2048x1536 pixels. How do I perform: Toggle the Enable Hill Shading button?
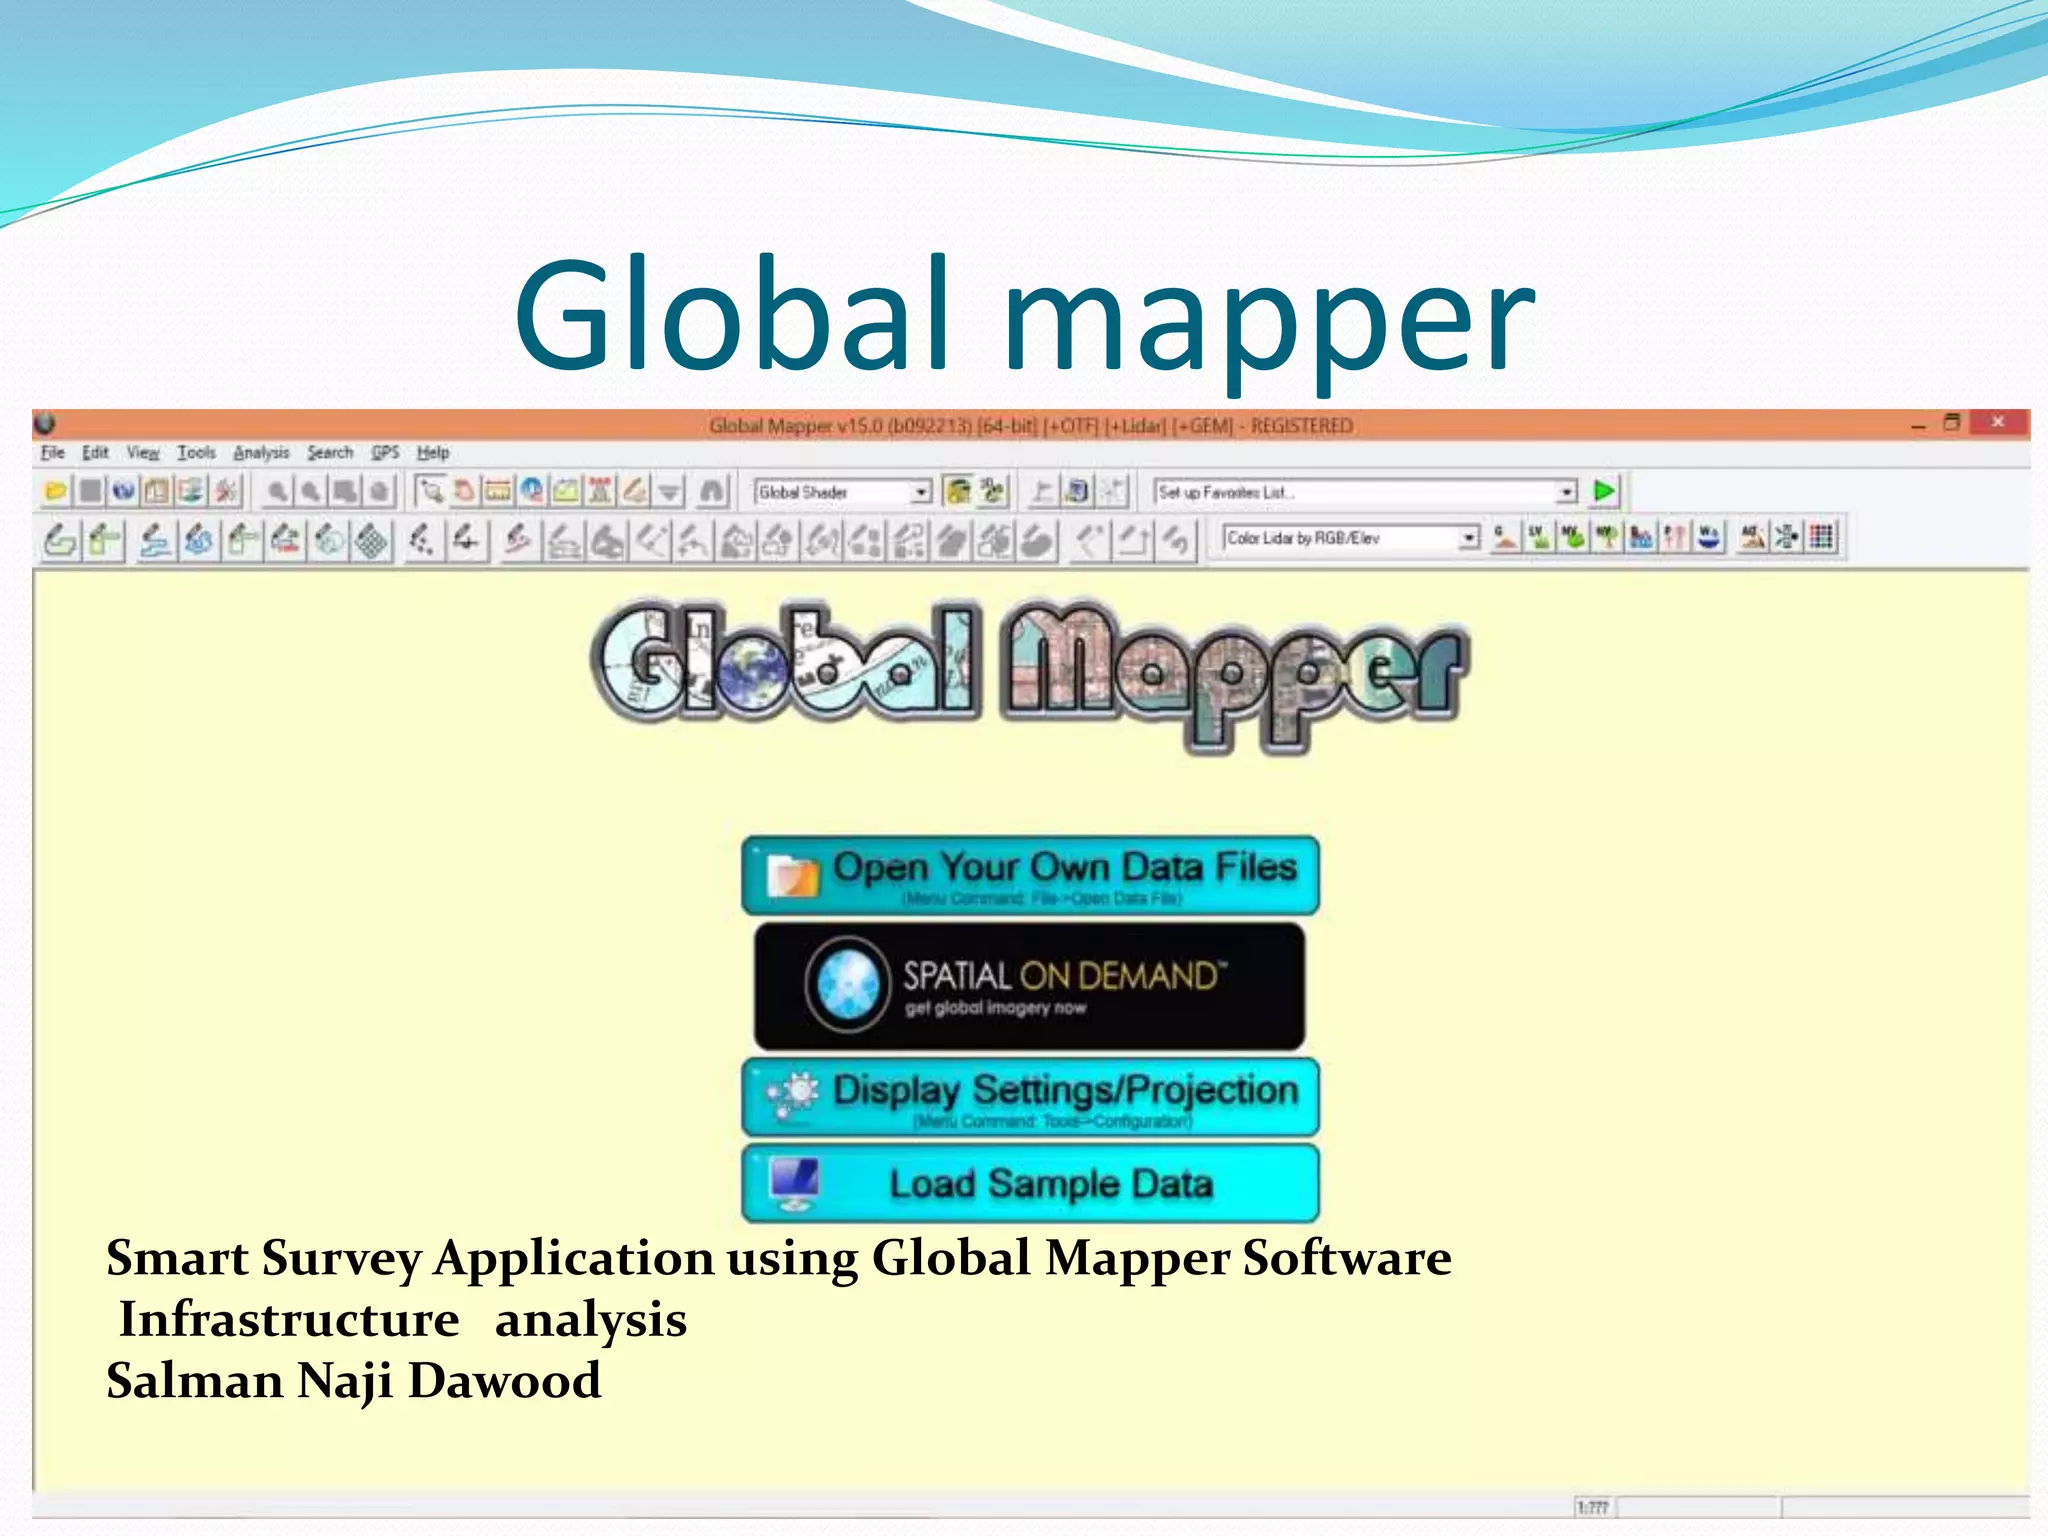(958, 491)
